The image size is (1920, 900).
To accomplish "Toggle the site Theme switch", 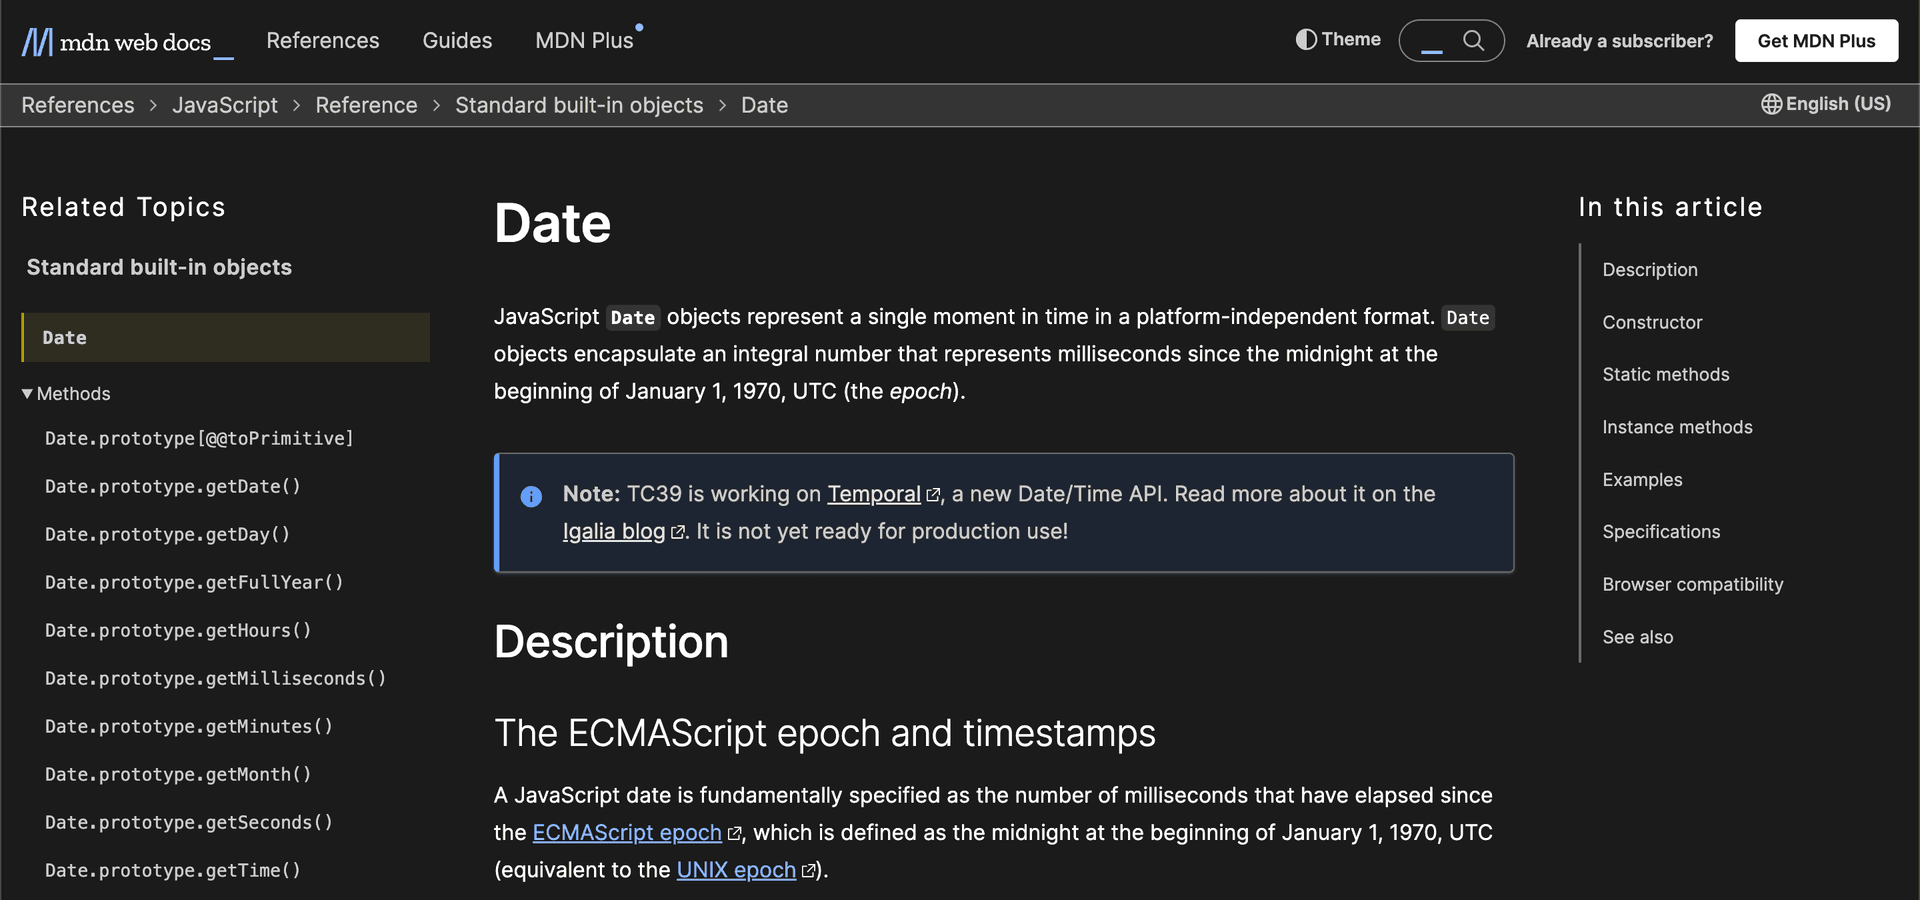I will click(x=1338, y=40).
